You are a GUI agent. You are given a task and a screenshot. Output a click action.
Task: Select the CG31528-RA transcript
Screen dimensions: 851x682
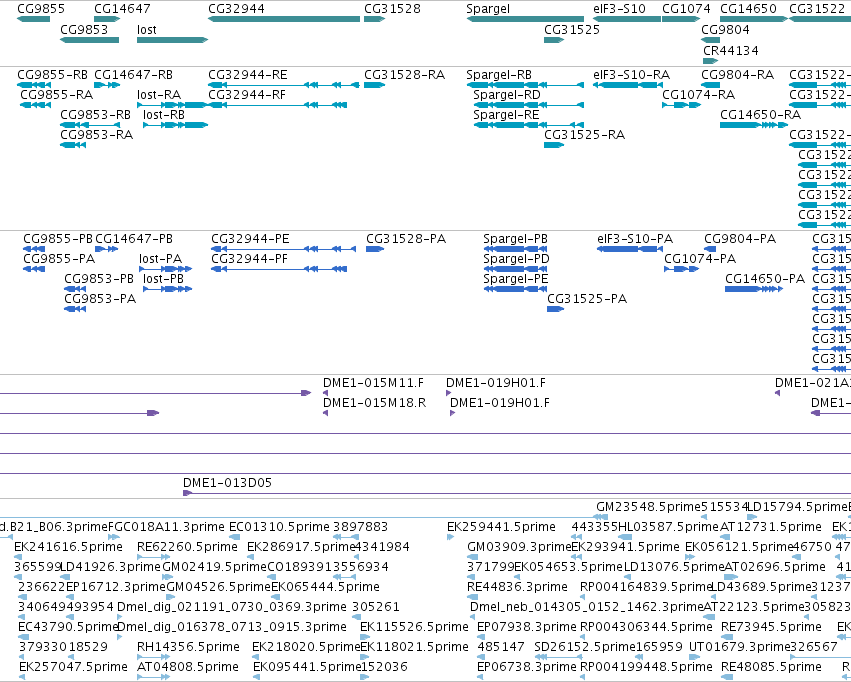pyautogui.click(x=374, y=85)
